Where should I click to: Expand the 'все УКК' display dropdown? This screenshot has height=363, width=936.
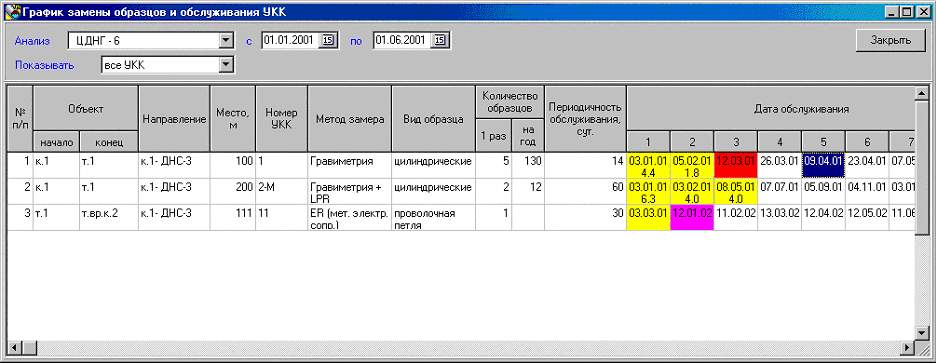[x=226, y=65]
